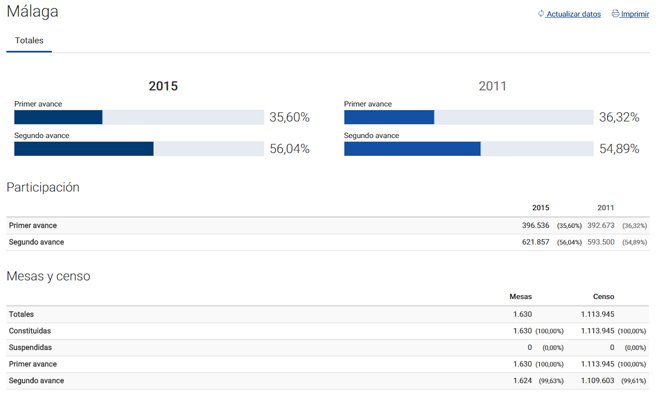This screenshot has height=397, width=660.
Task: Click the 621.857 value in Participación
Action: 535,242
